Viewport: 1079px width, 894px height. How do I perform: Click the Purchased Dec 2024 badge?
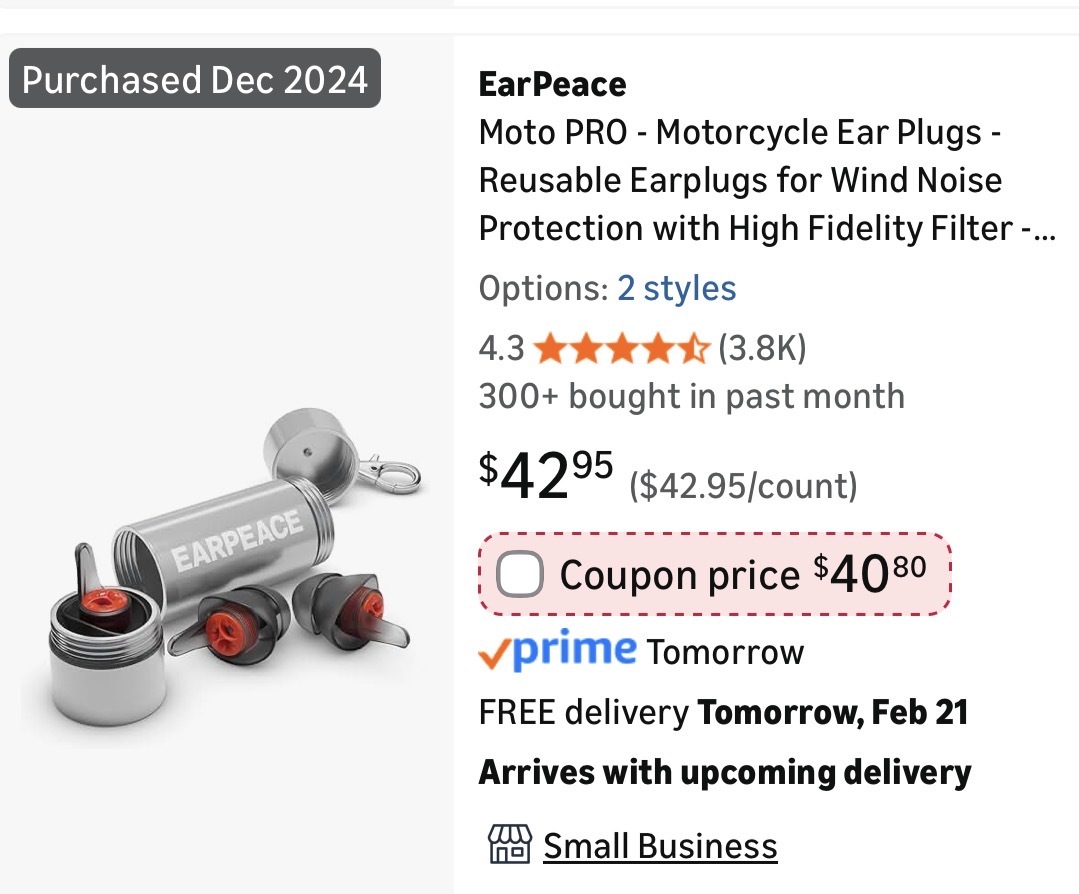(x=195, y=79)
